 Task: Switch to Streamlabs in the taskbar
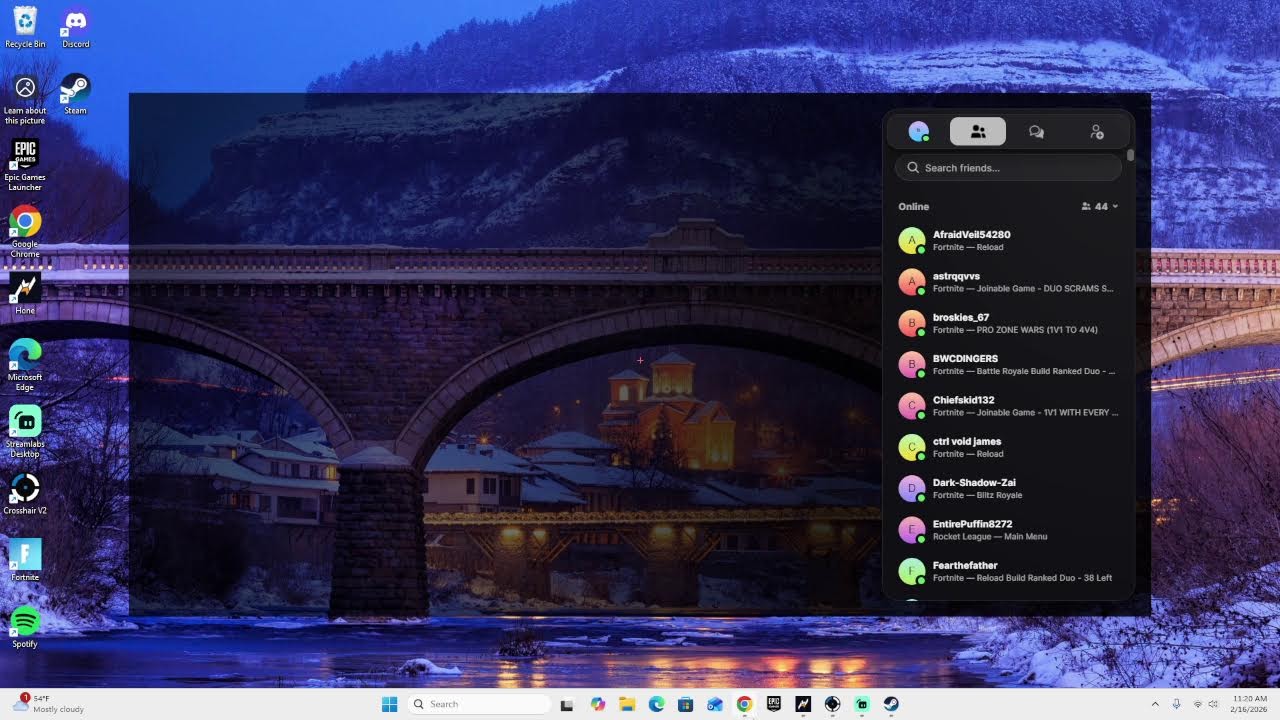pyautogui.click(x=861, y=704)
